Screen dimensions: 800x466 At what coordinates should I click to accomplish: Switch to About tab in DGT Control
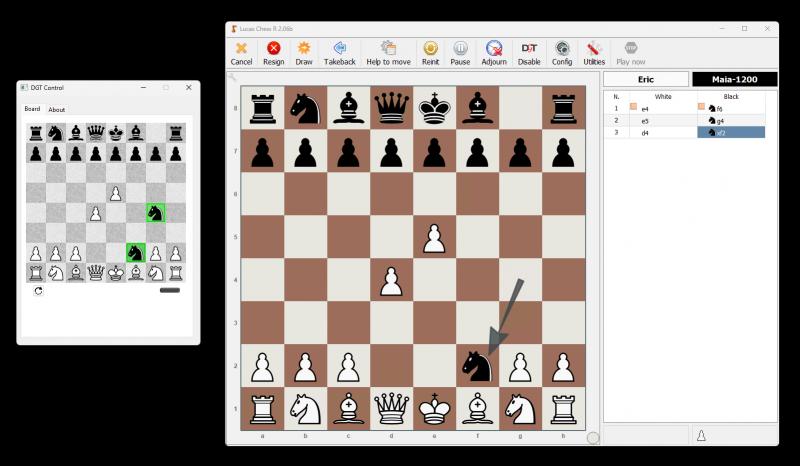click(57, 110)
